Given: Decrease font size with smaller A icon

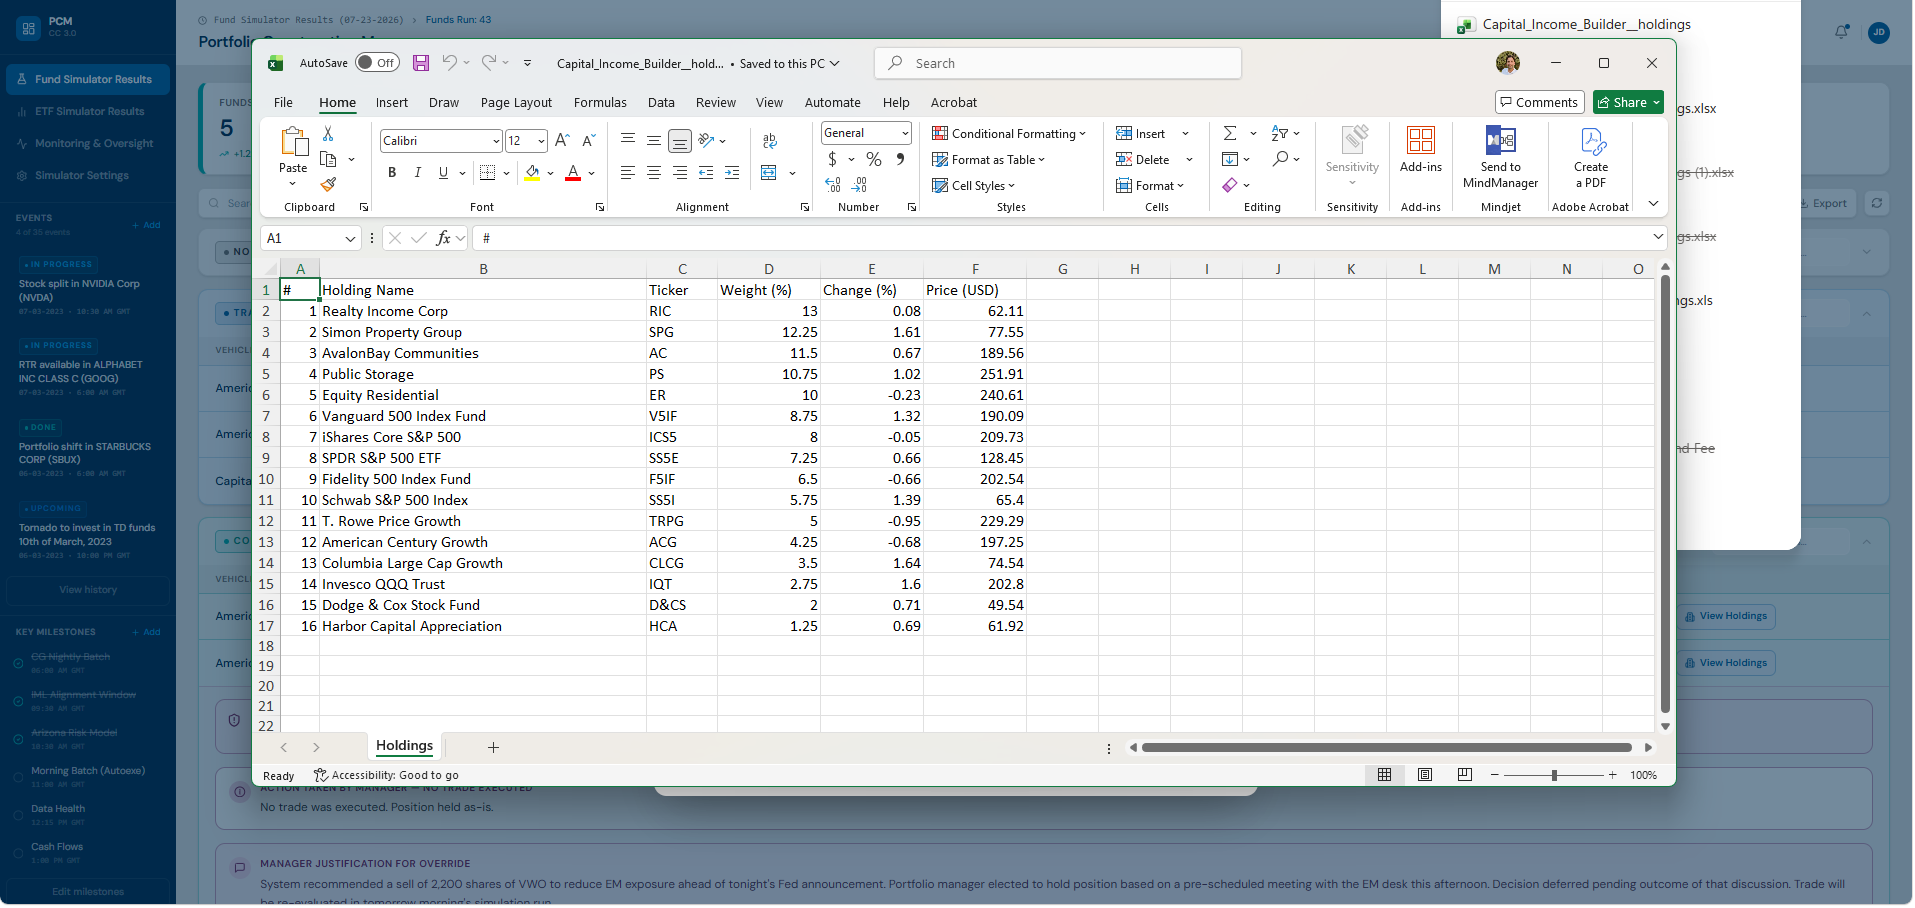Looking at the screenshot, I should (588, 141).
